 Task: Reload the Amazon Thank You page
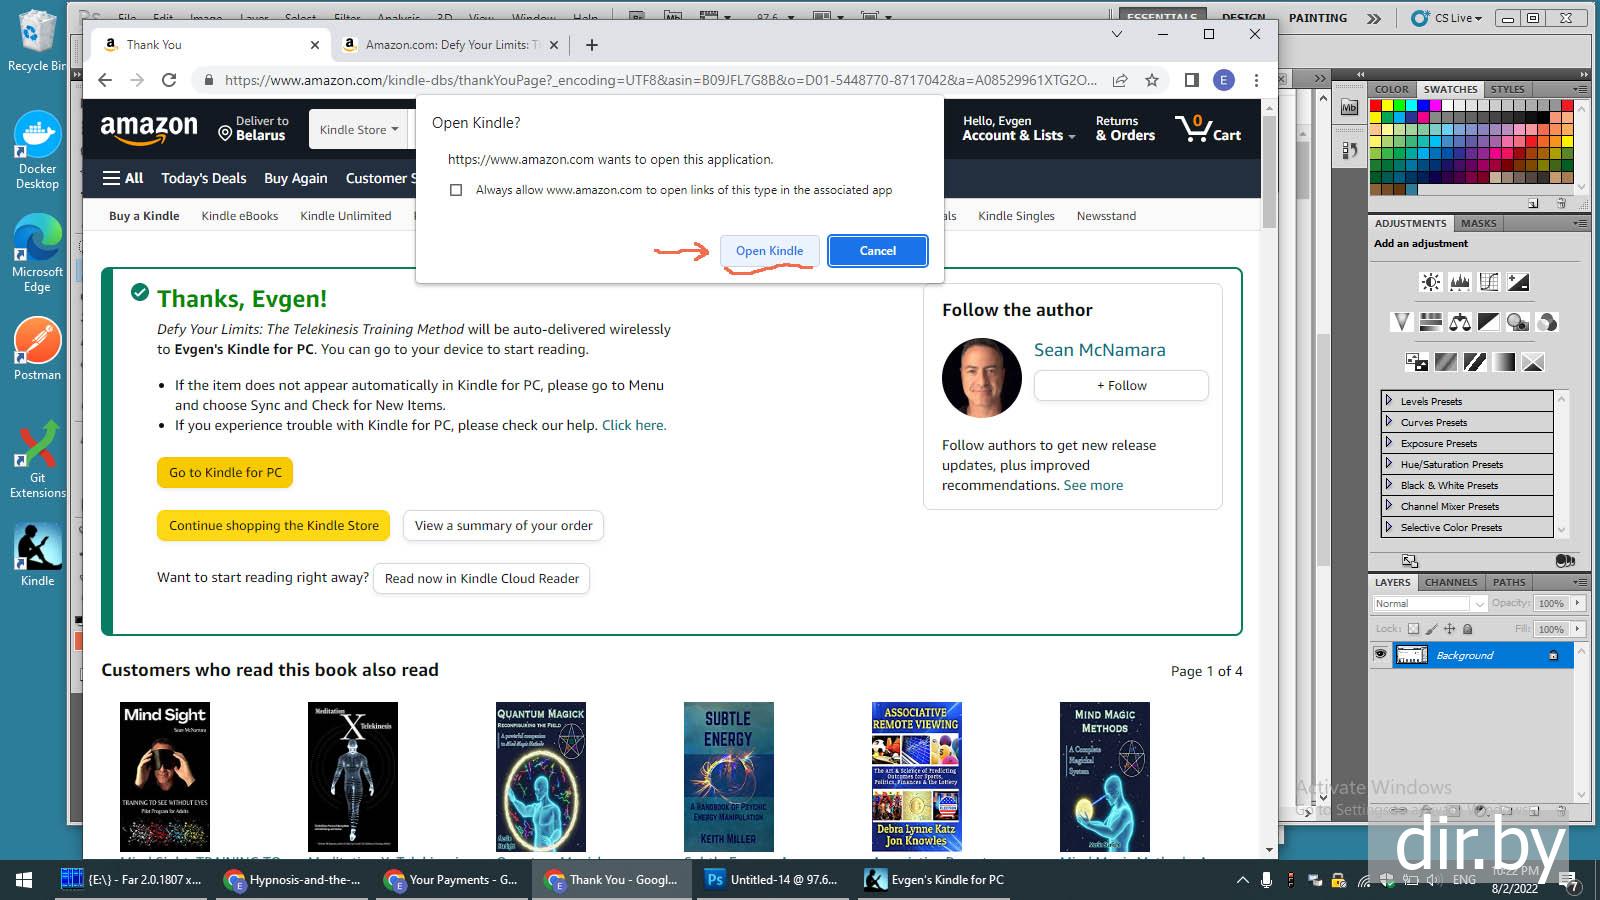pyautogui.click(x=169, y=80)
